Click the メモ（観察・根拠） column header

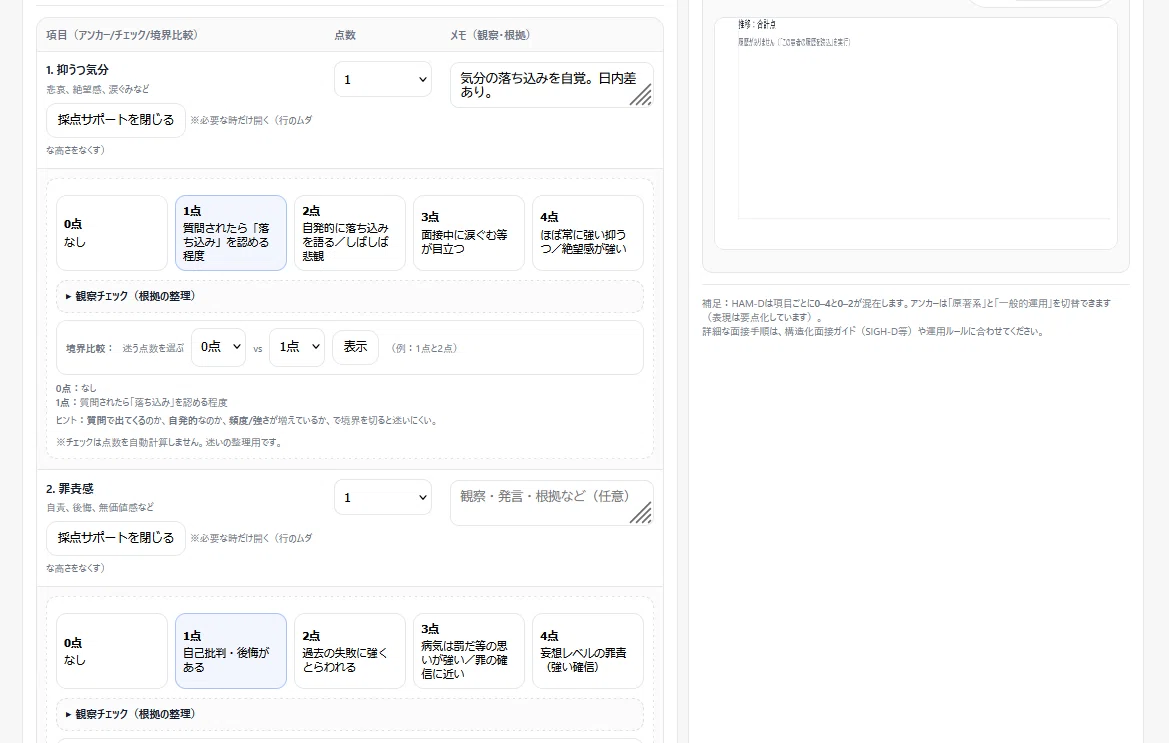(x=492, y=35)
